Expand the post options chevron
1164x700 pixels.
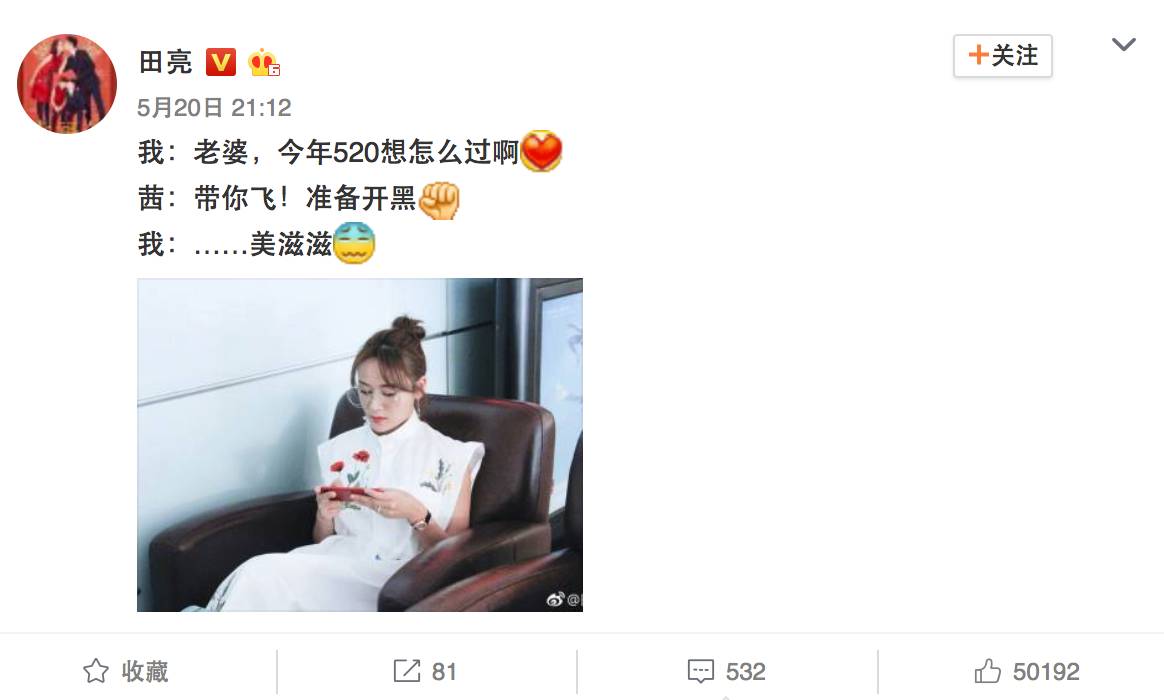click(x=1123, y=45)
